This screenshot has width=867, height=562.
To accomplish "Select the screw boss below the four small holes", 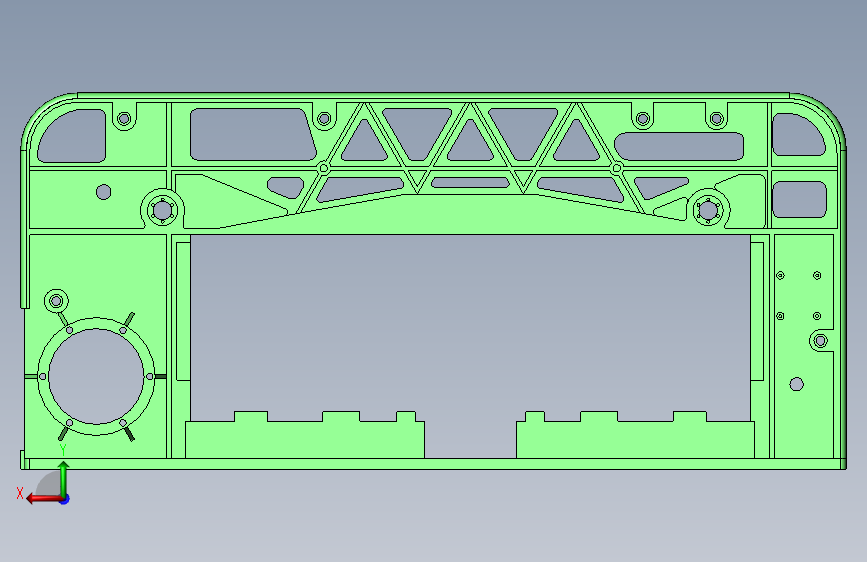I will point(821,341).
